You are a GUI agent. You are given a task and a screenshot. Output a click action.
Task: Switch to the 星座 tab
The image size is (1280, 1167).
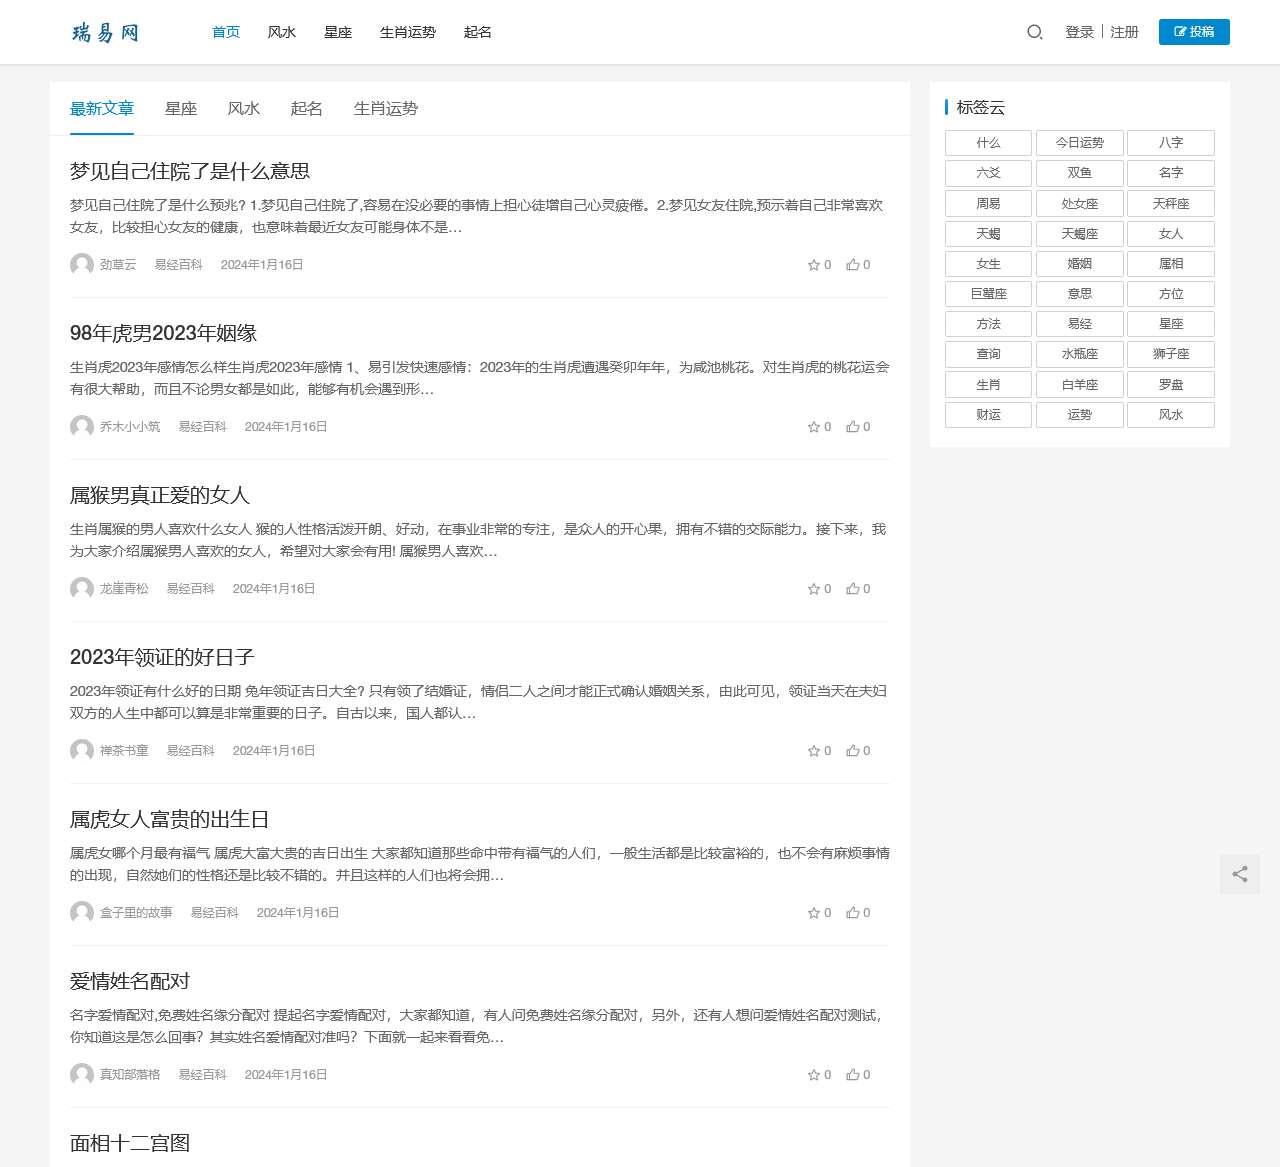coord(180,108)
